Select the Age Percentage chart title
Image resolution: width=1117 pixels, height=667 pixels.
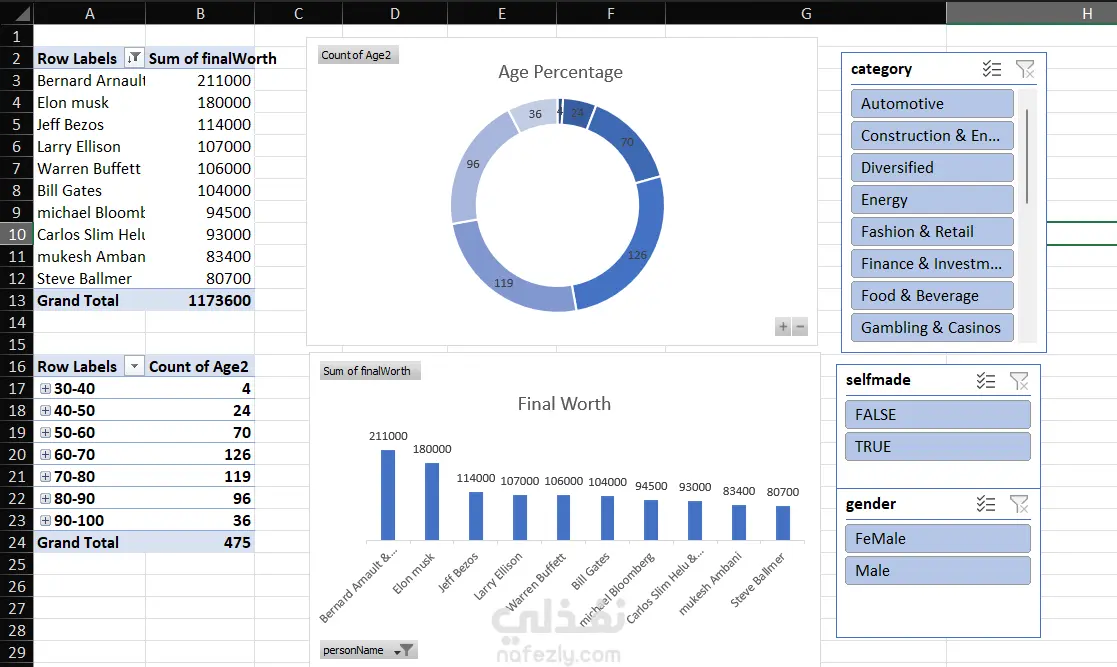561,72
